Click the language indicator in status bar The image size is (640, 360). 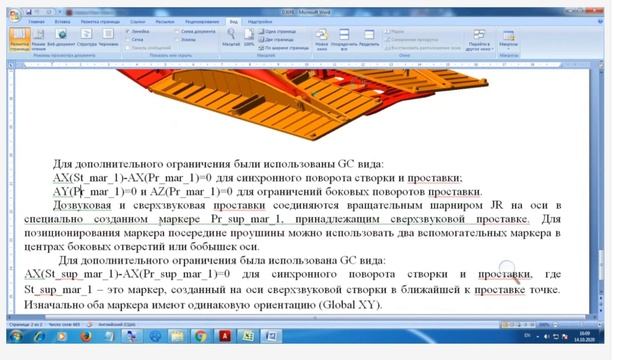117,324
